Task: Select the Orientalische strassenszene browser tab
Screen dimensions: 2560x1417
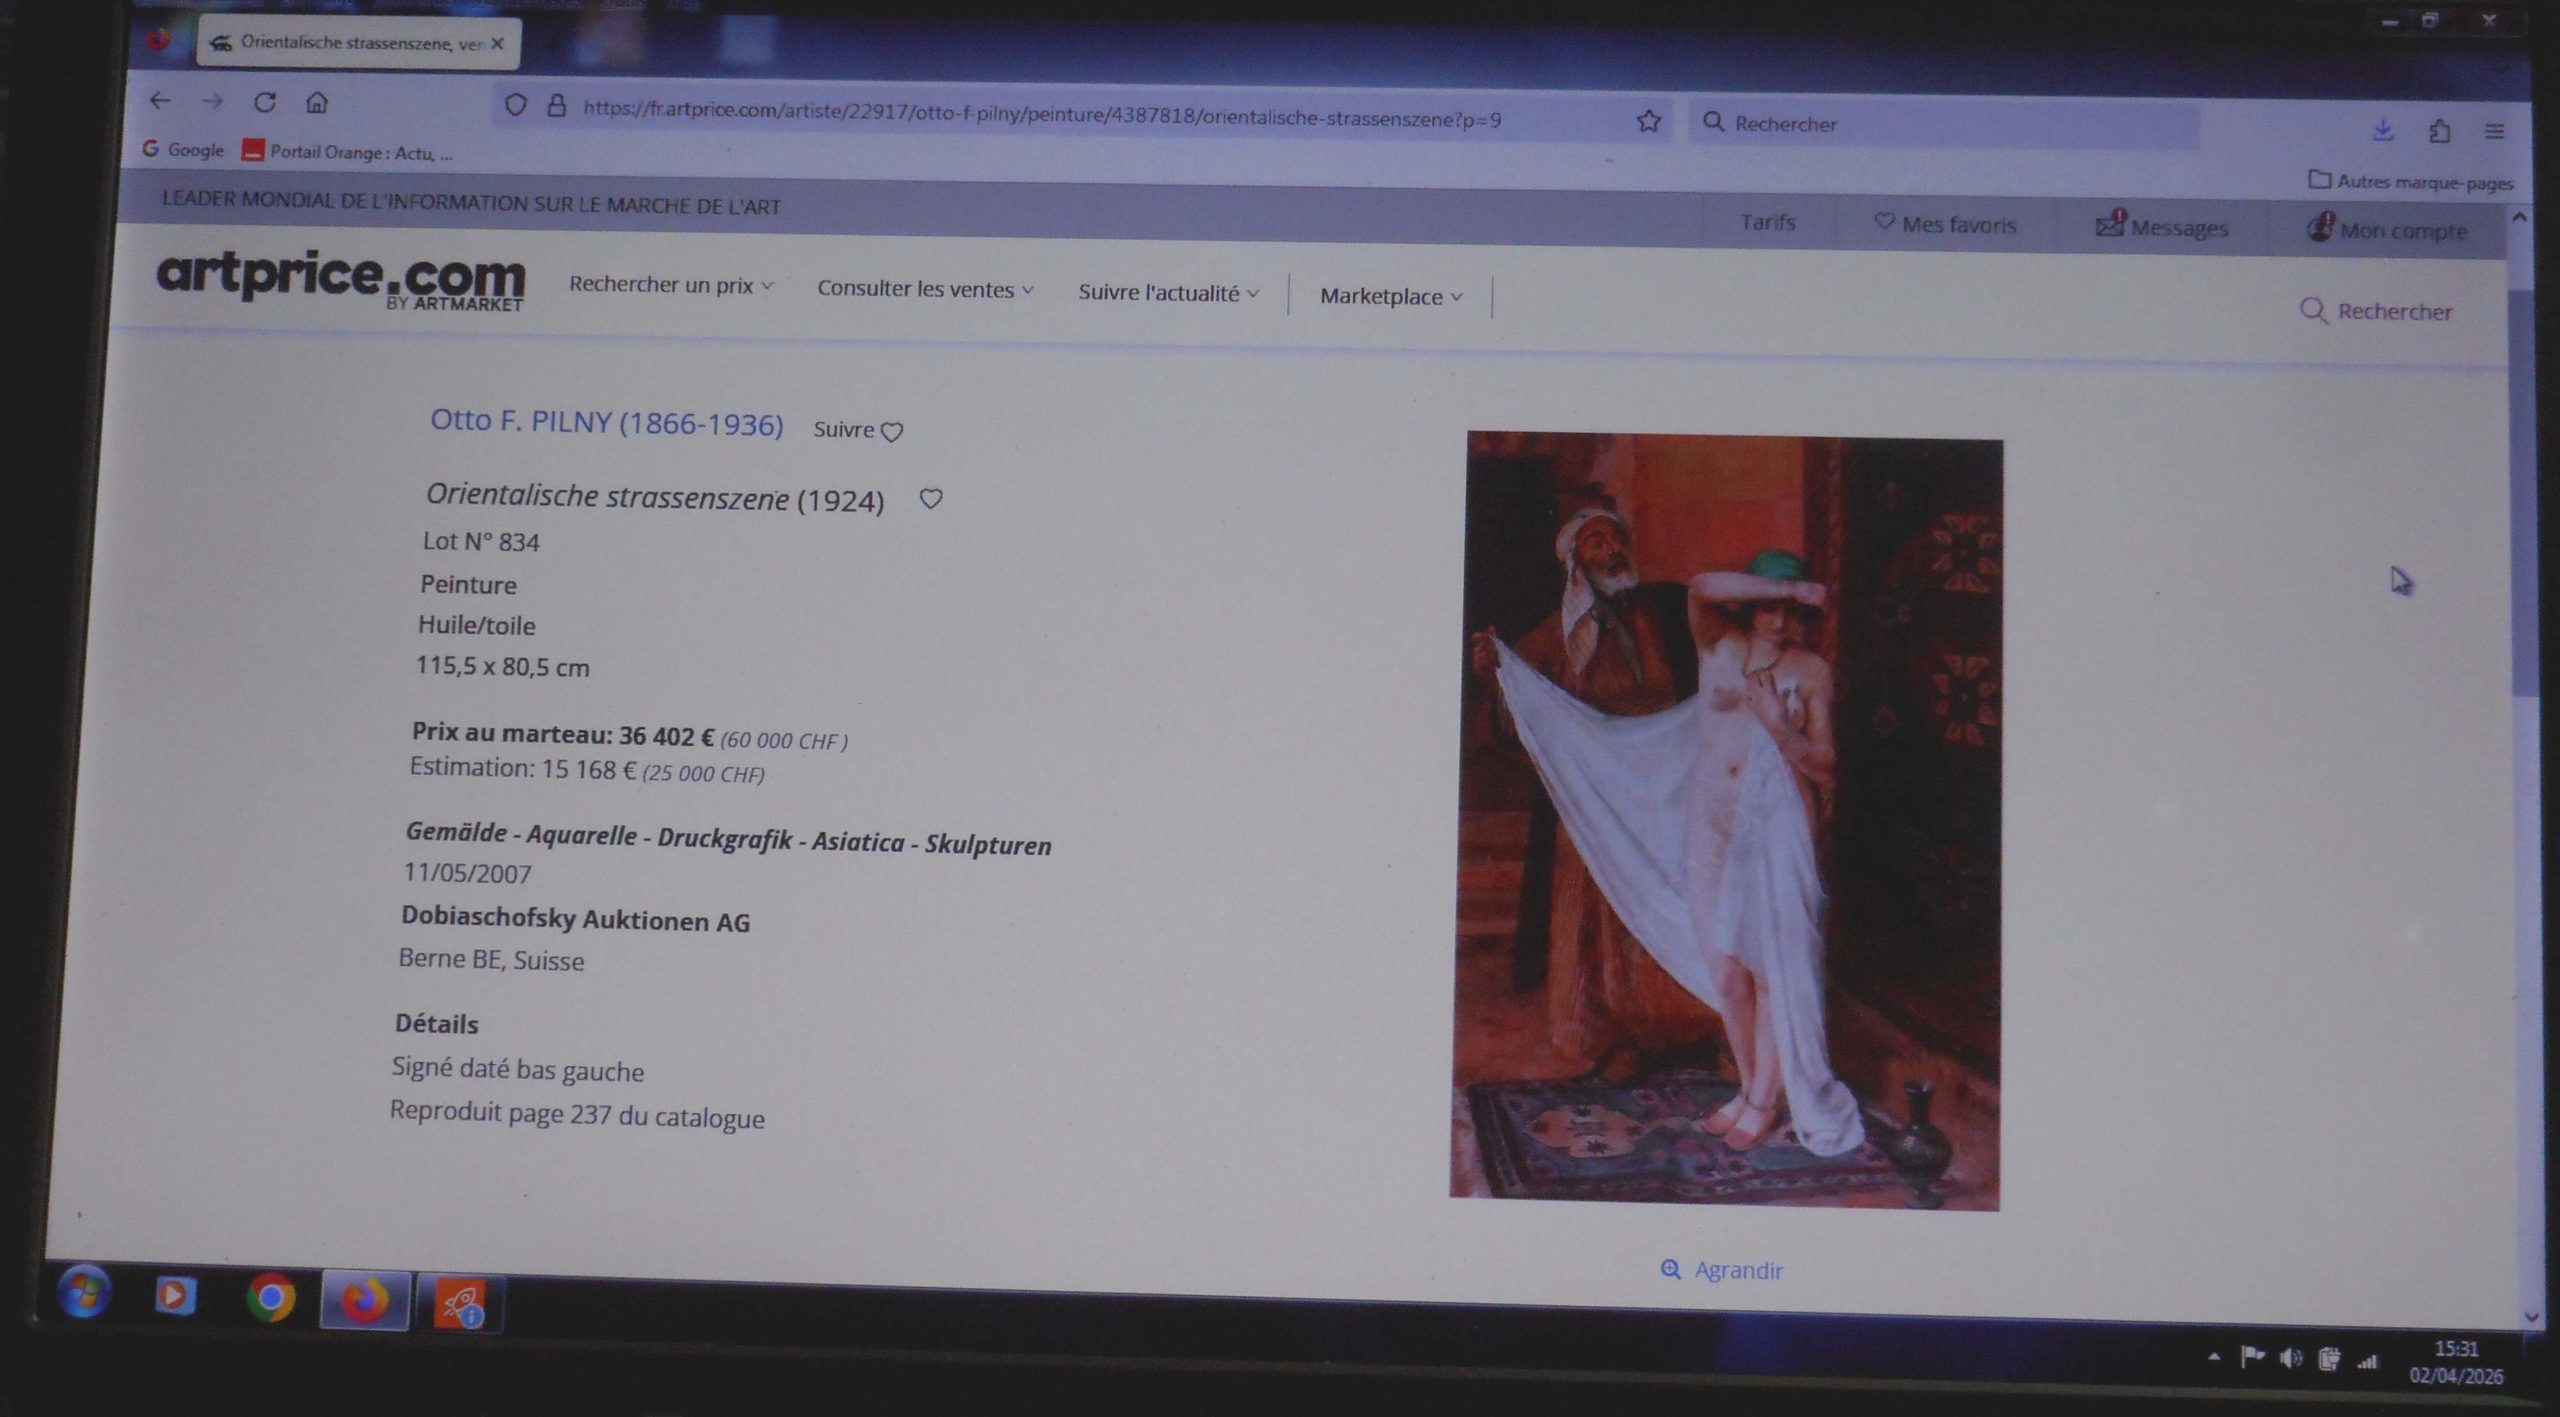Action: [358, 43]
